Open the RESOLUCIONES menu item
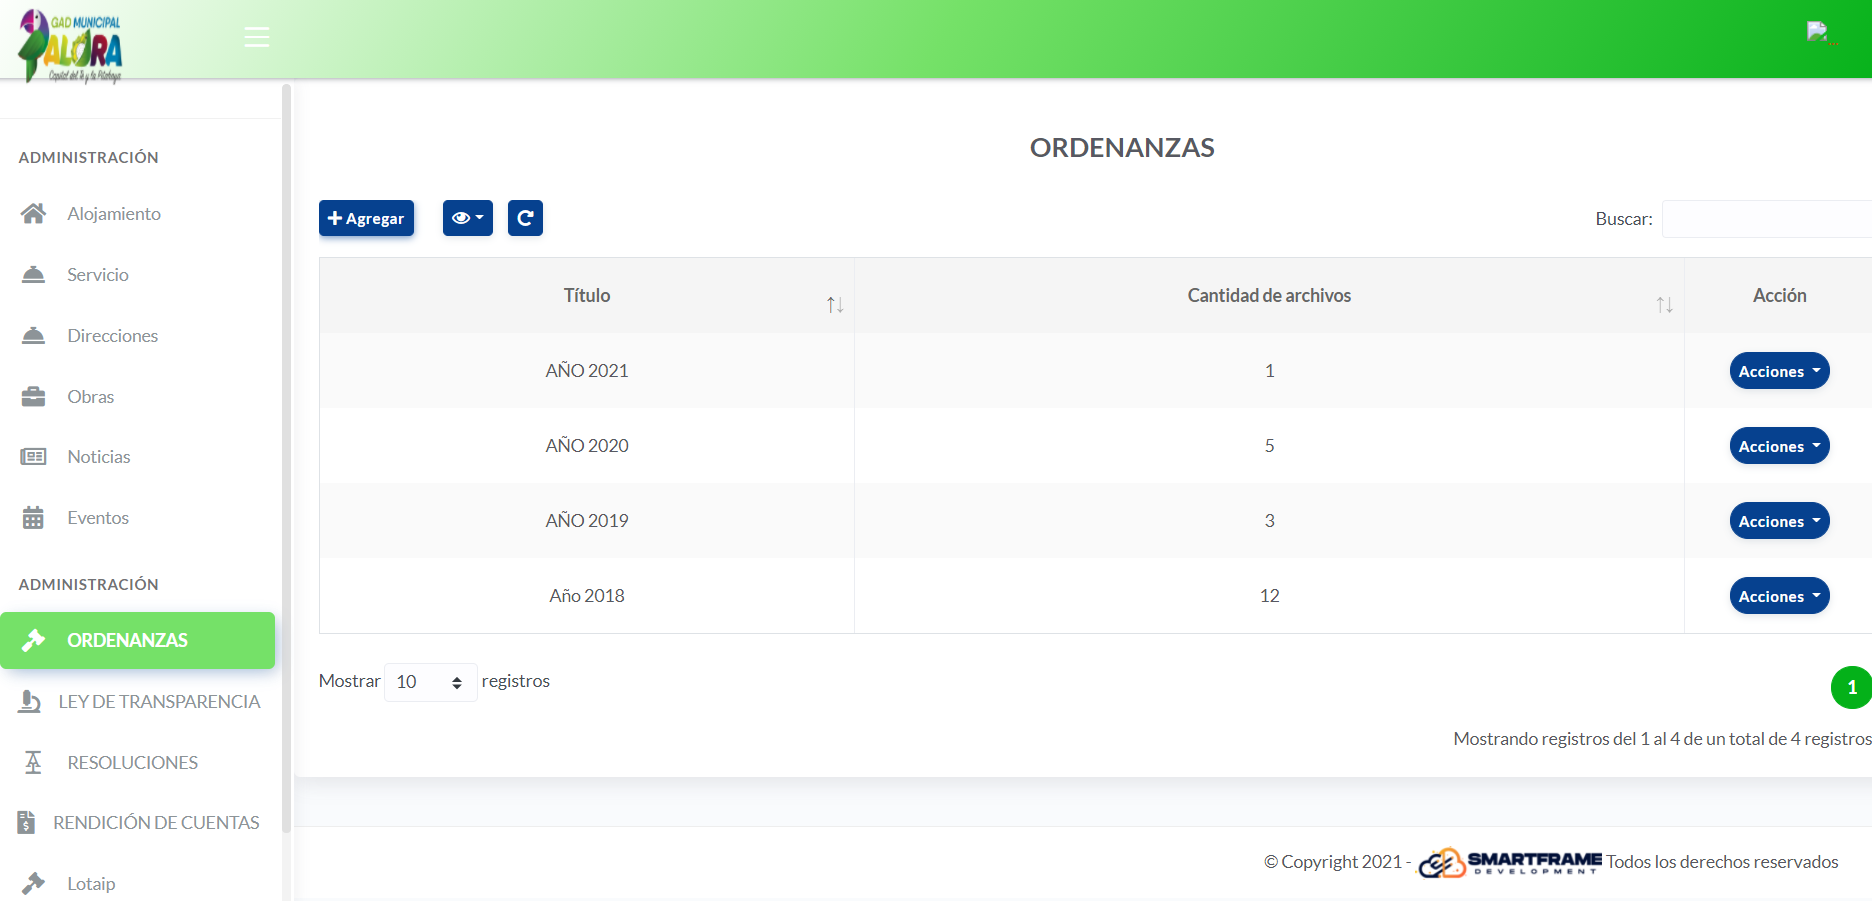 pyautogui.click(x=132, y=762)
